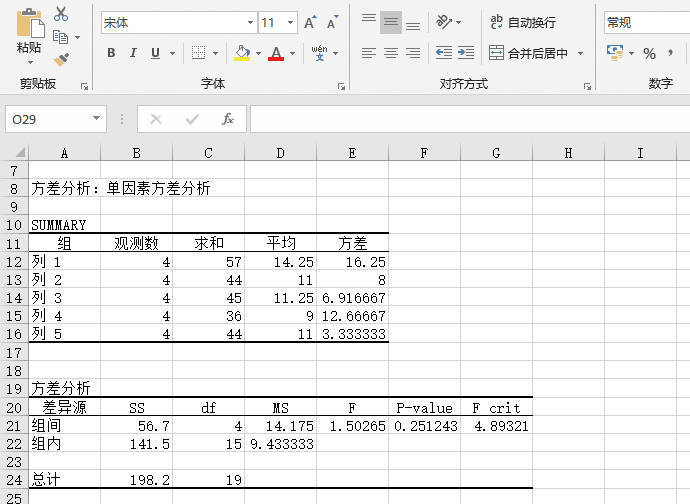Click the comma style icon
The image size is (690, 504).
[670, 54]
